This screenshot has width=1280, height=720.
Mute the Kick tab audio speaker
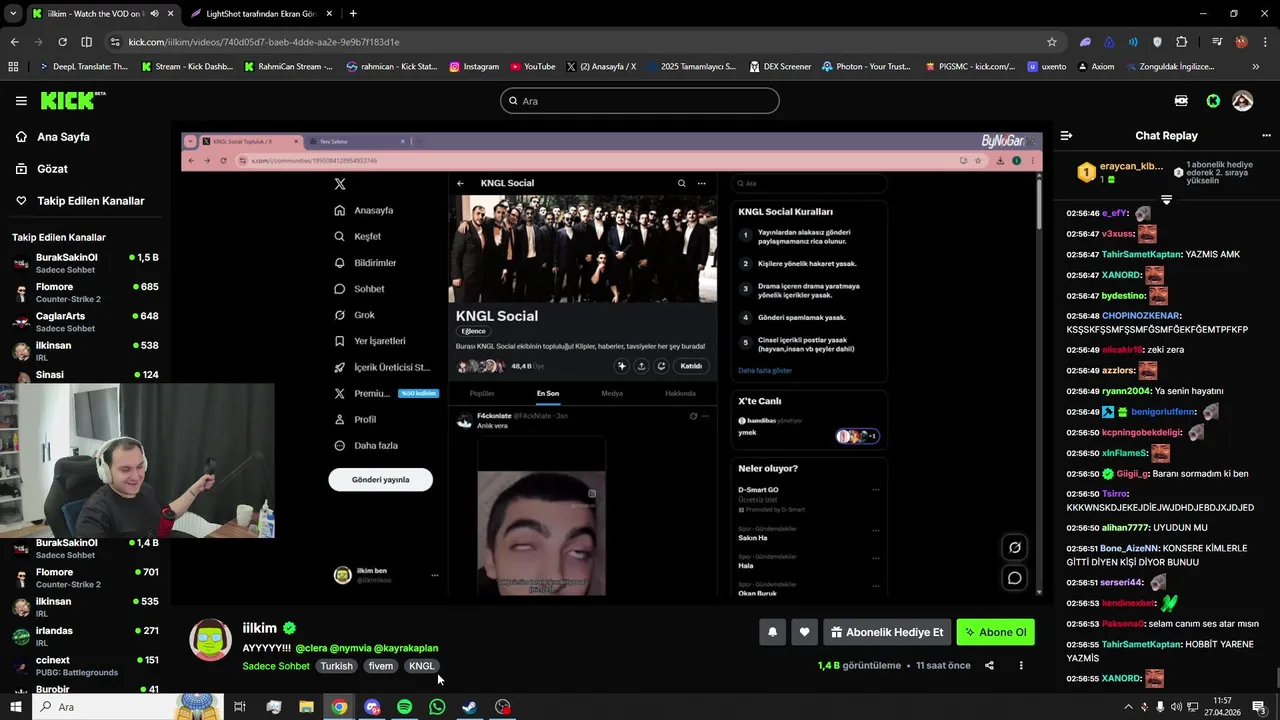[154, 14]
